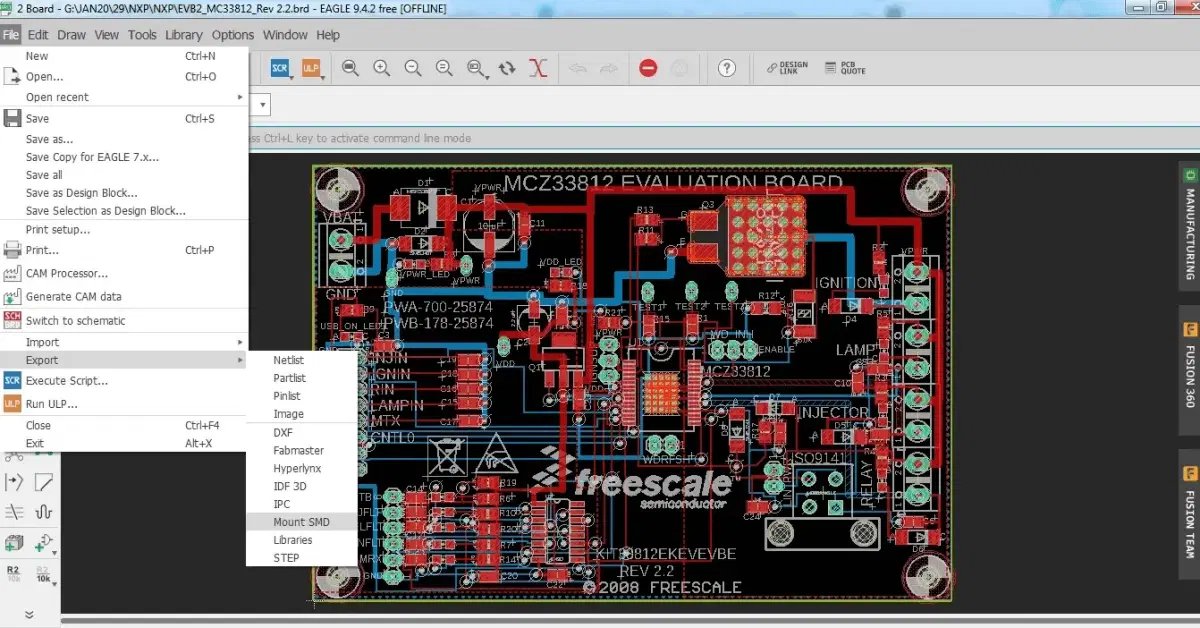Click Save all in the File menu
1200x628 pixels.
pos(124,175)
